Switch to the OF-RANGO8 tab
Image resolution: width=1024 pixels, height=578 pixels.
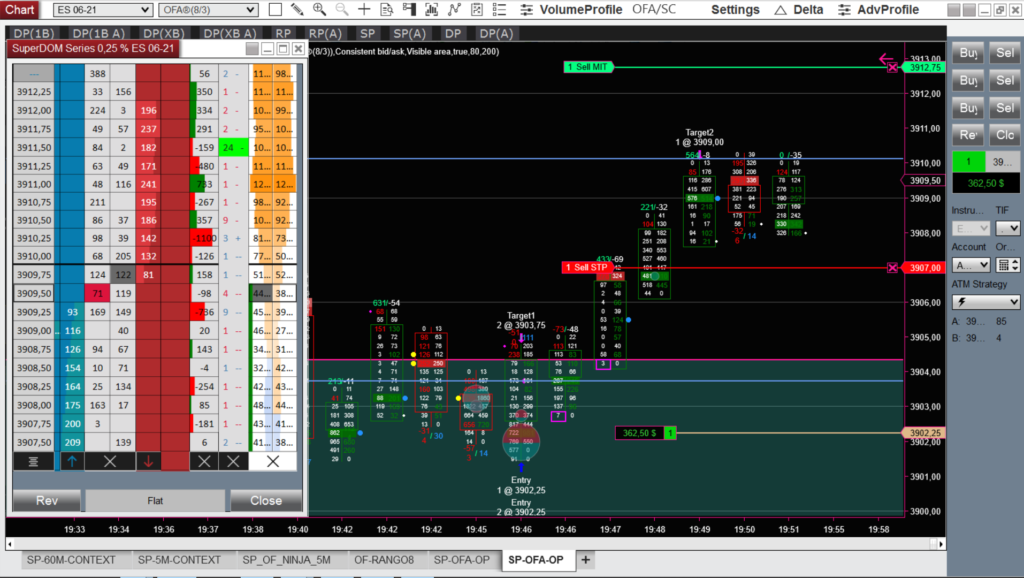[x=384, y=560]
